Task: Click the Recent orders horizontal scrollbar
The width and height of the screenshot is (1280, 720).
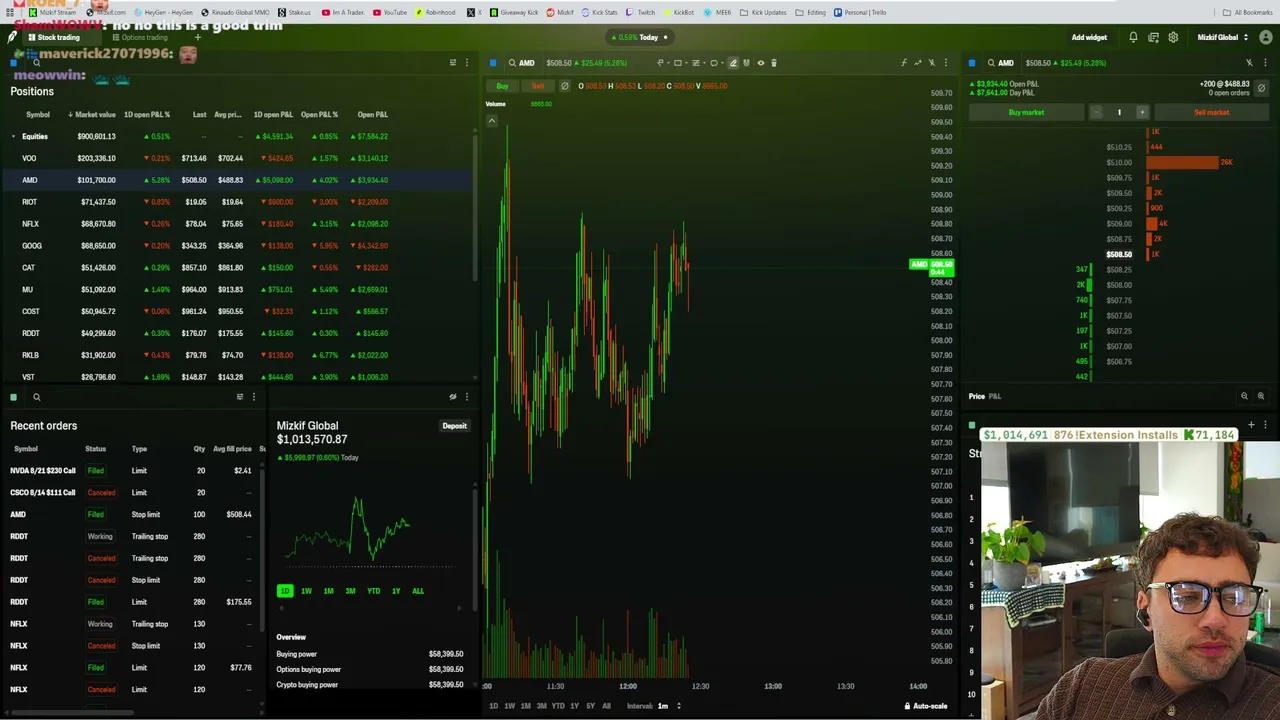Action: (x=72, y=713)
